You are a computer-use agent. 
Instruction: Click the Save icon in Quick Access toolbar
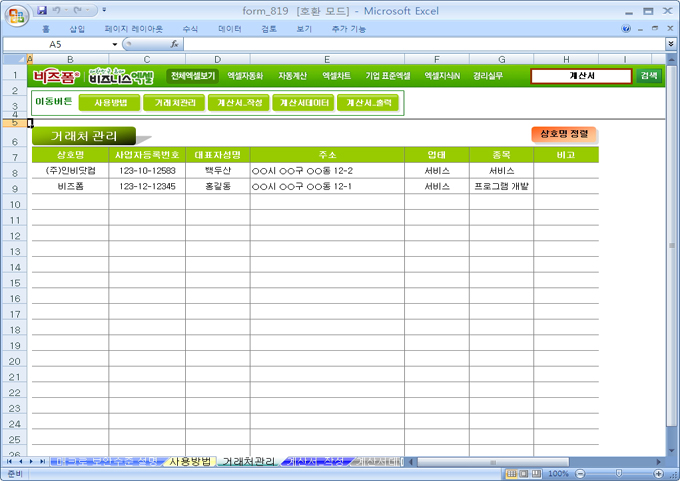[x=43, y=10]
